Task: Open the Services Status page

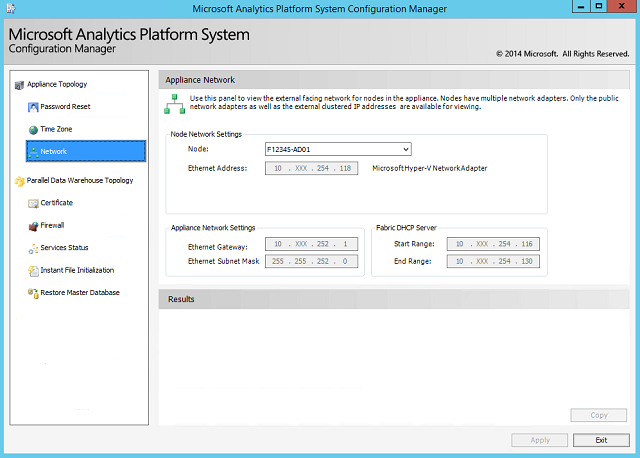Action: point(64,247)
